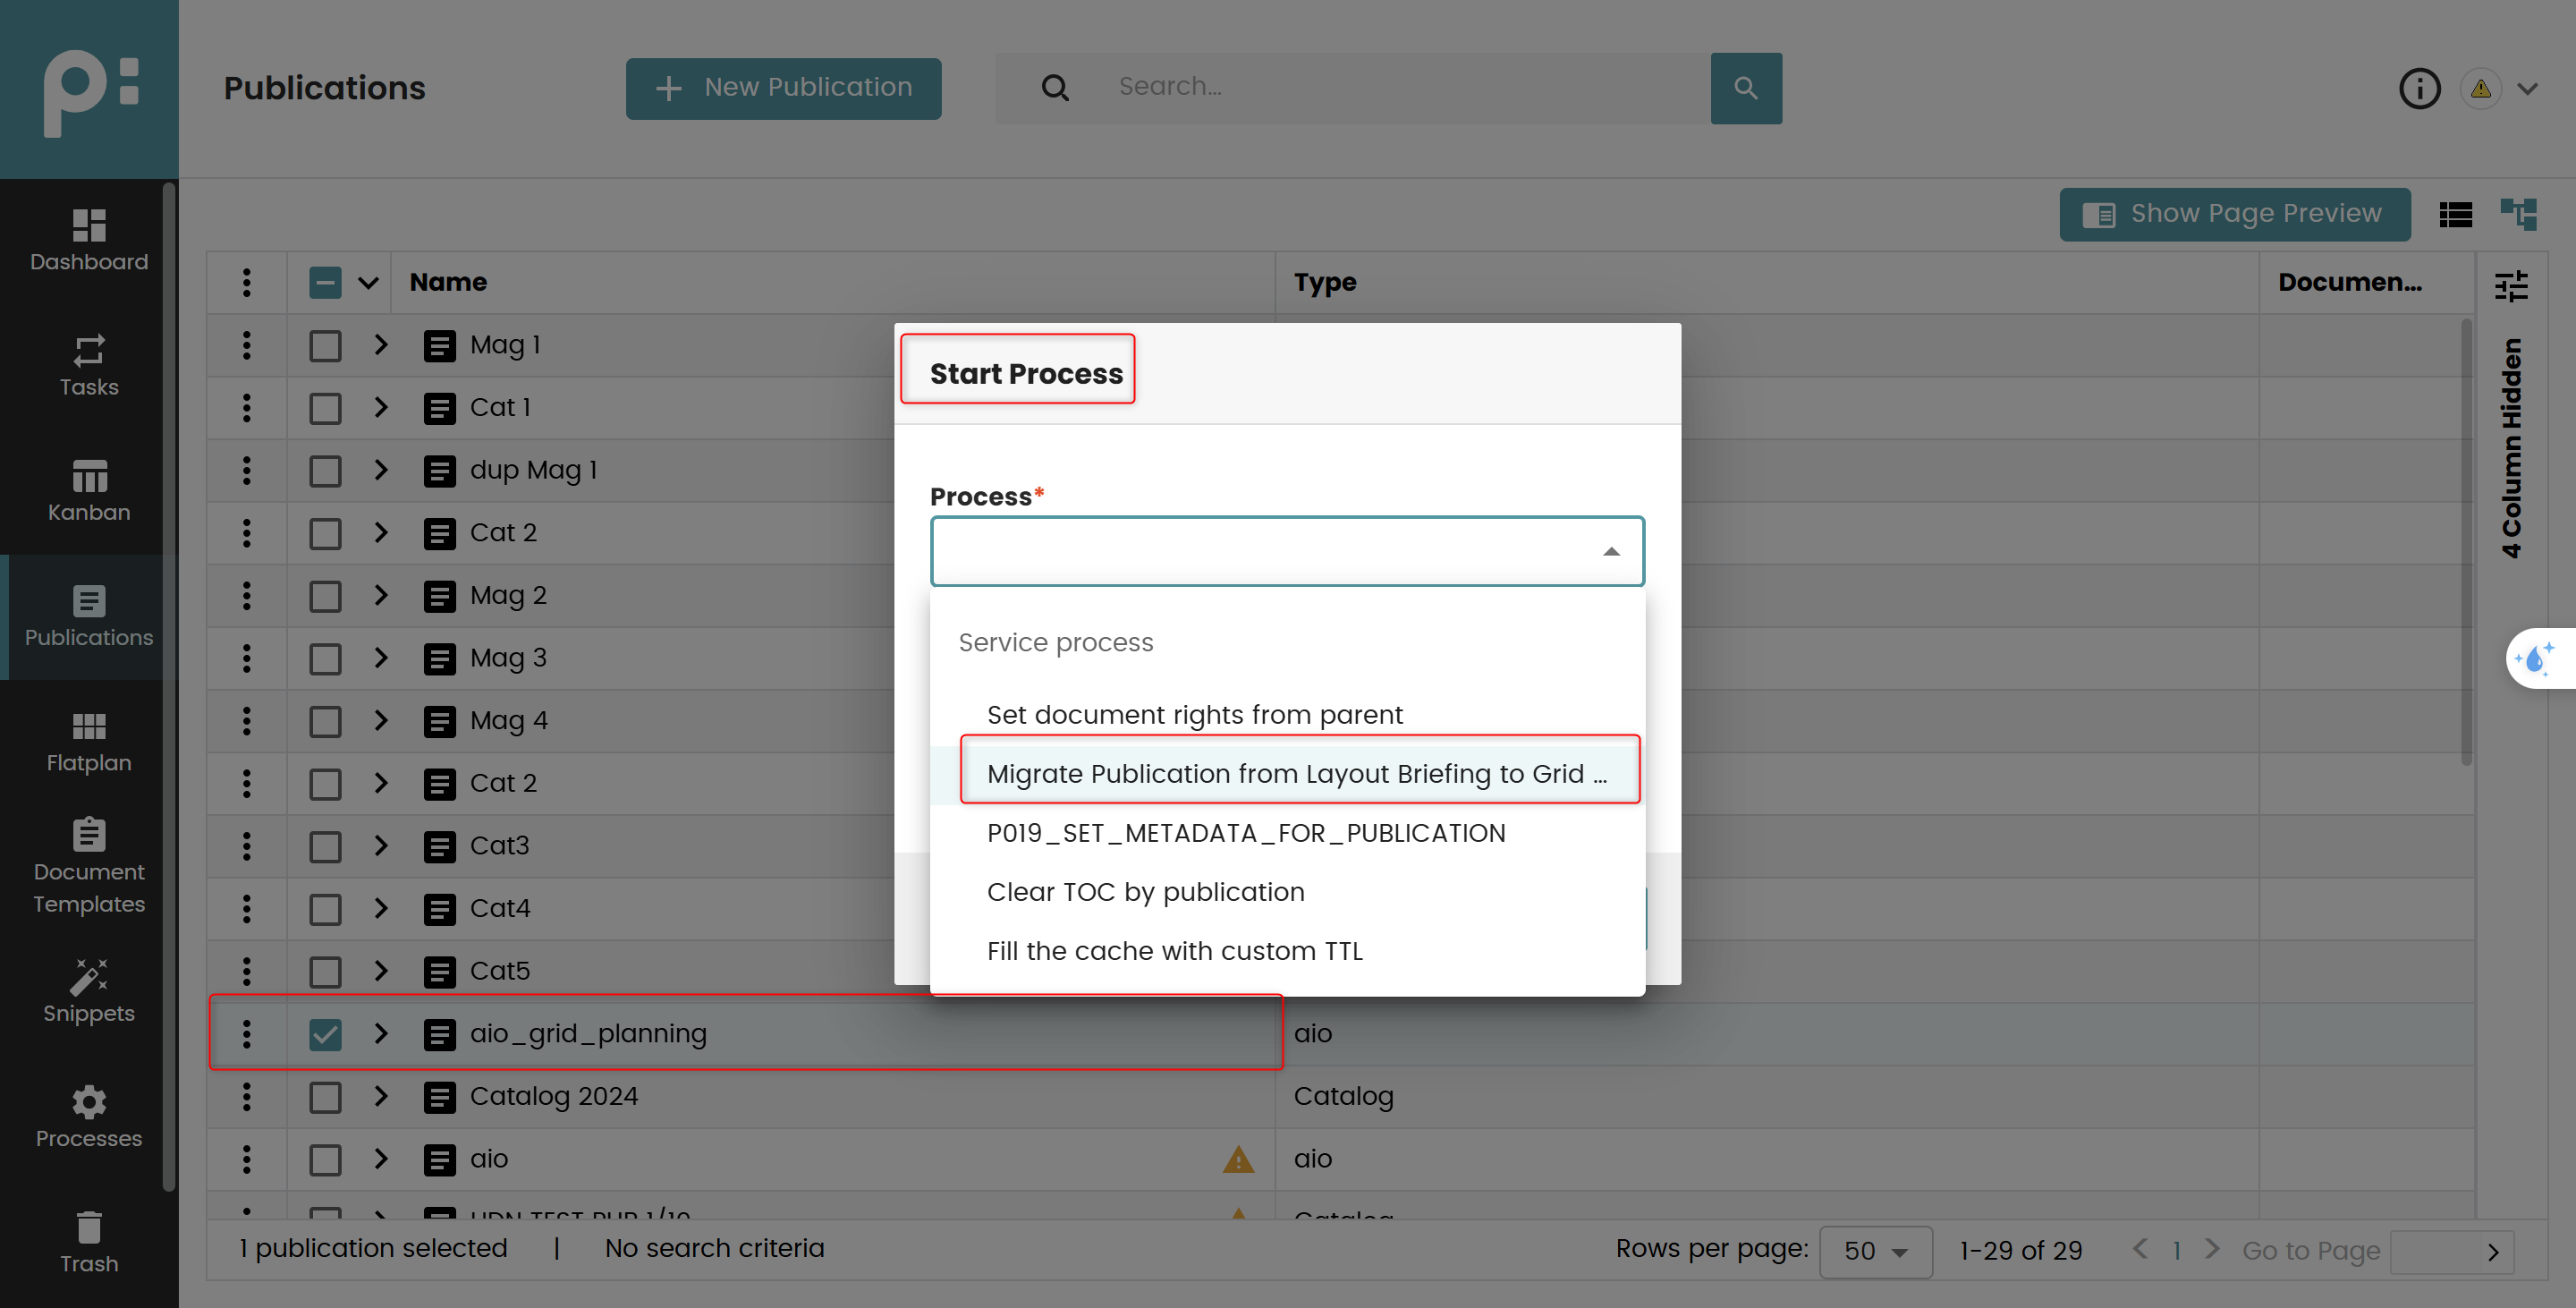
Task: Toggle the header select-all checkbox
Action: [325, 283]
